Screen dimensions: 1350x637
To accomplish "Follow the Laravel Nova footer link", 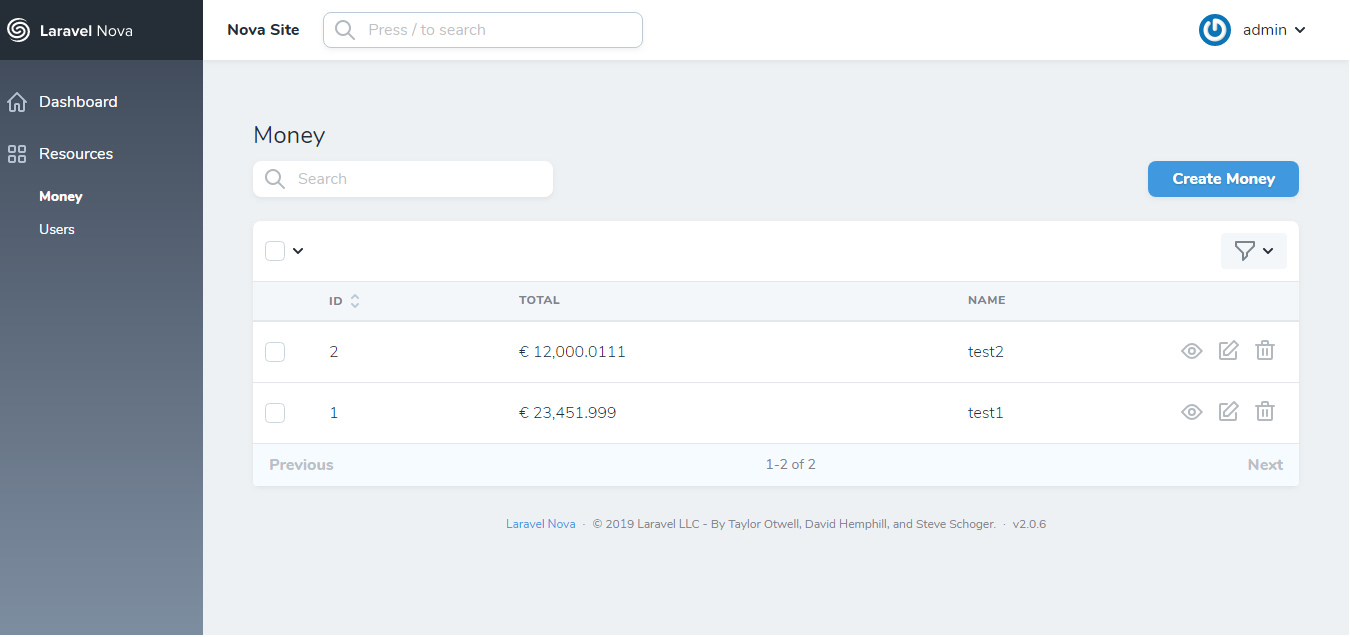I will (x=540, y=524).
